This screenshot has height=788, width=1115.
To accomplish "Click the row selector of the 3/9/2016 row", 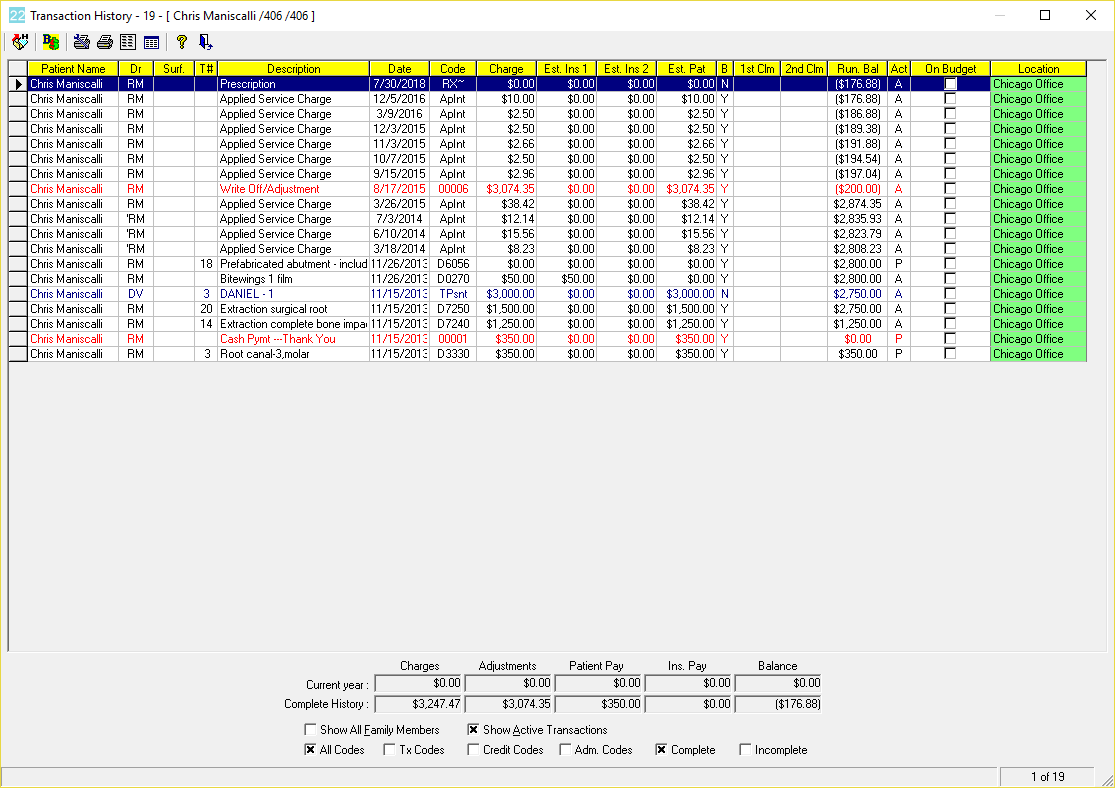I will point(18,114).
